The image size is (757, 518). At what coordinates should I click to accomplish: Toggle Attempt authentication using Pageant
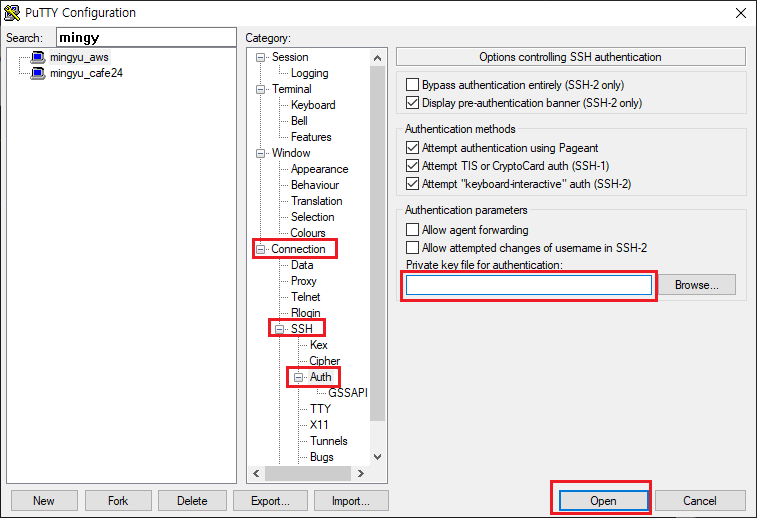click(412, 148)
